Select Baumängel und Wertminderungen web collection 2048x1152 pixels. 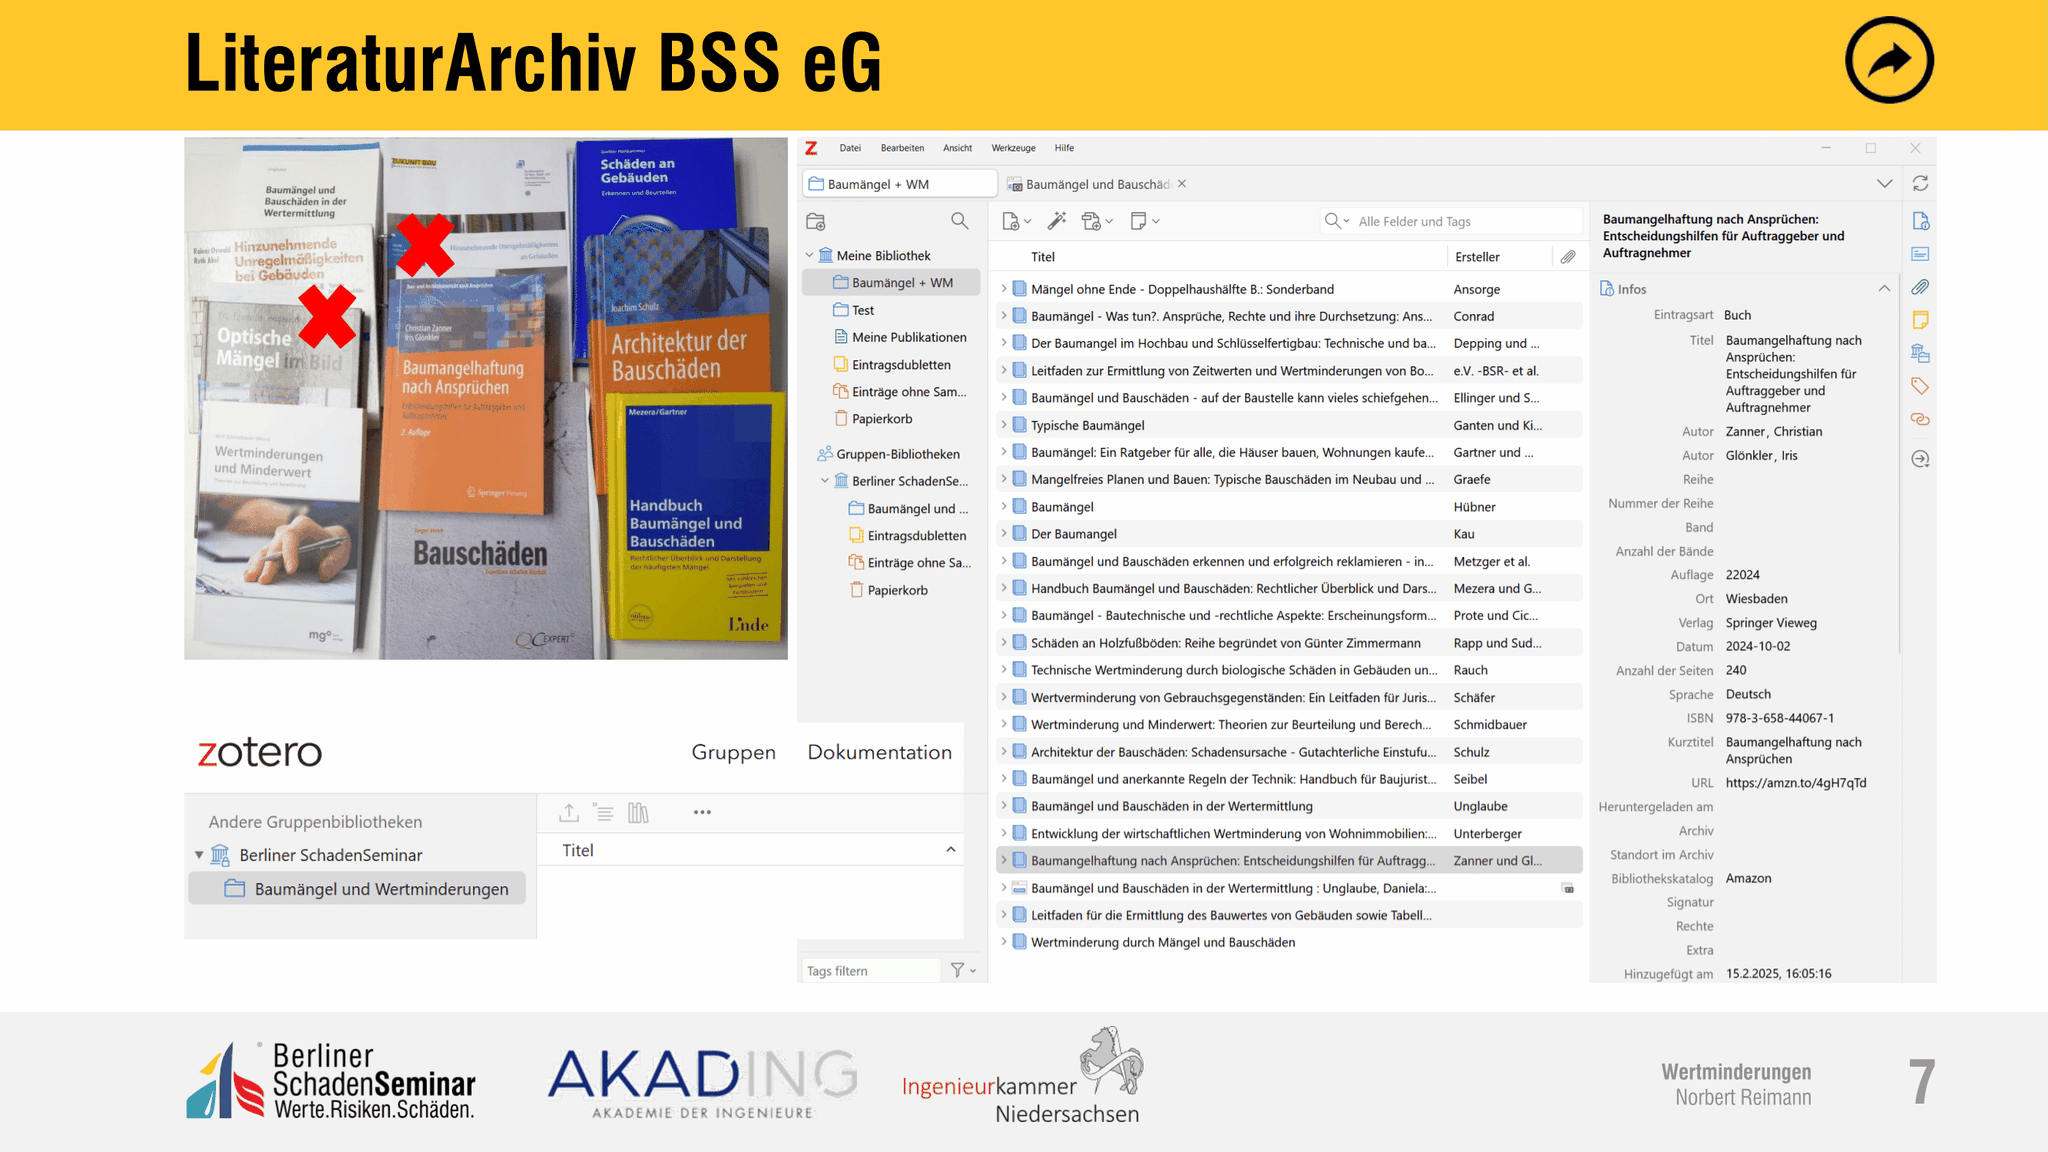[x=357, y=889]
